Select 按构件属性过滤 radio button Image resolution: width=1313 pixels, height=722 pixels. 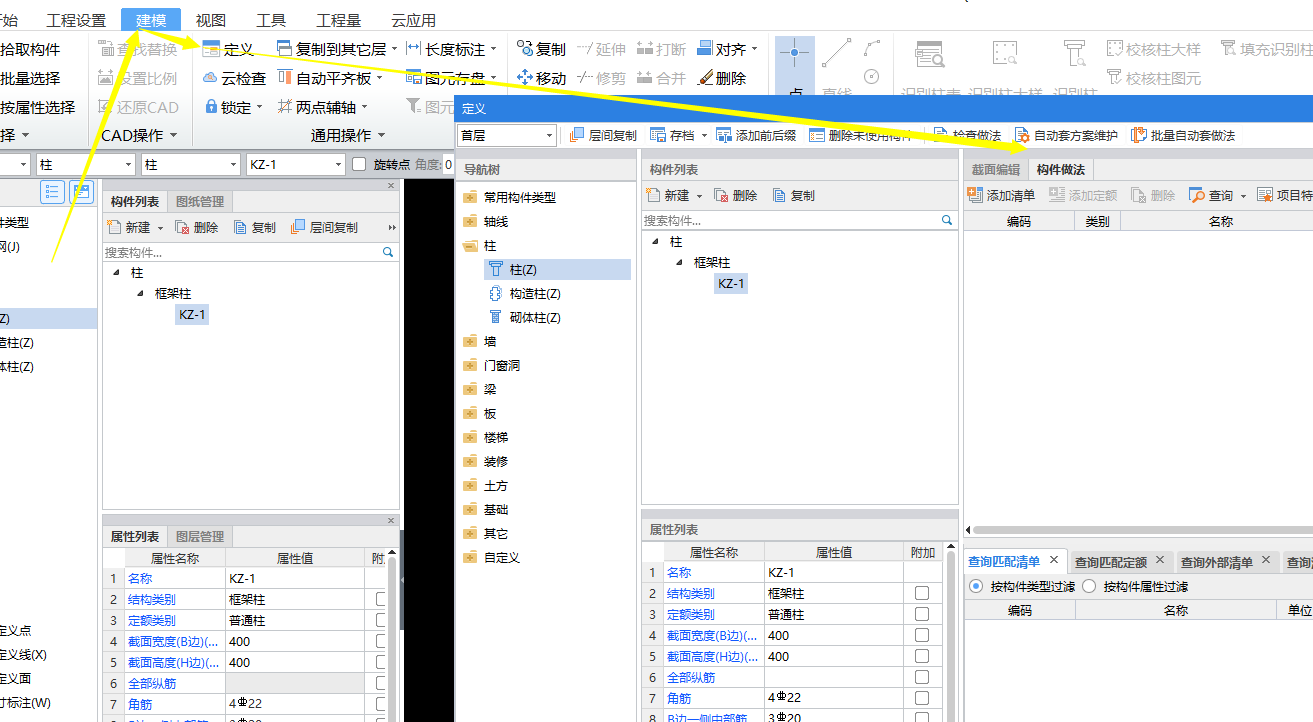click(1089, 586)
